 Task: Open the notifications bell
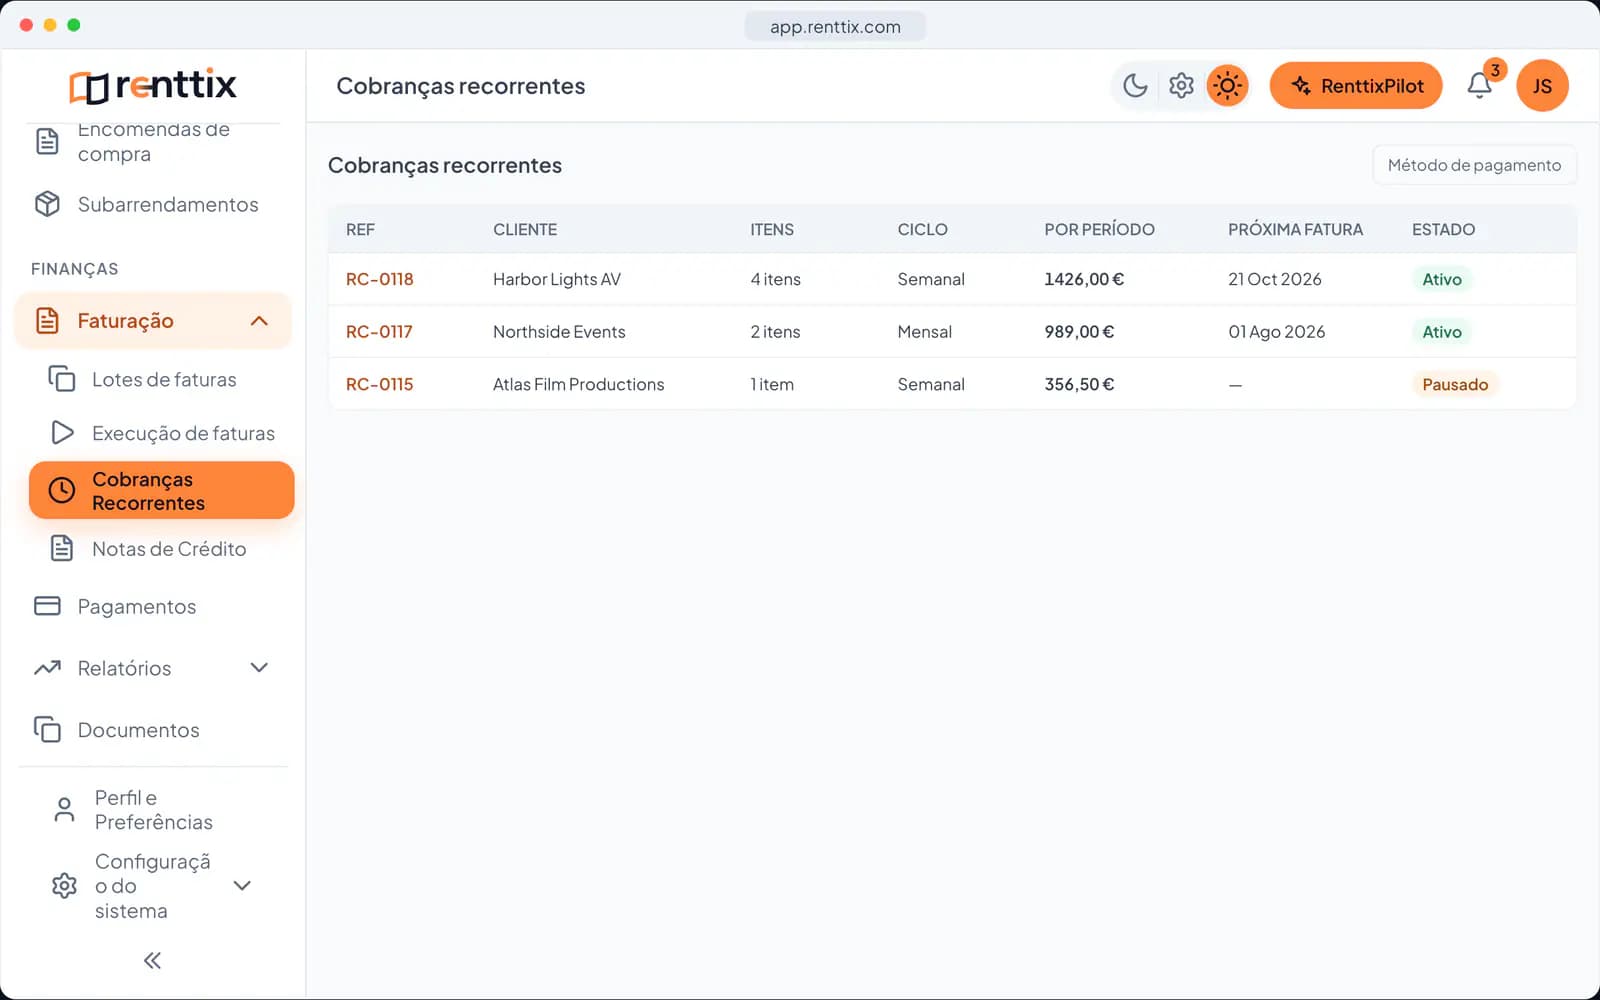point(1480,86)
